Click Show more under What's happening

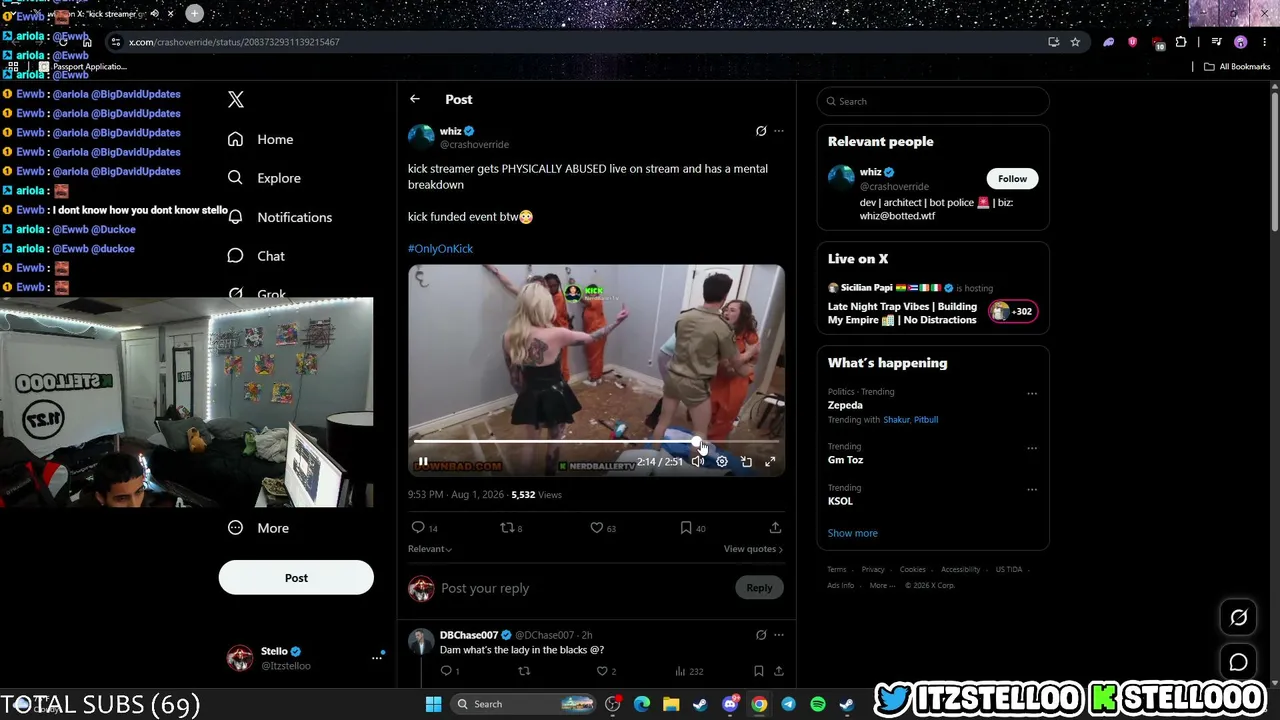pos(853,533)
